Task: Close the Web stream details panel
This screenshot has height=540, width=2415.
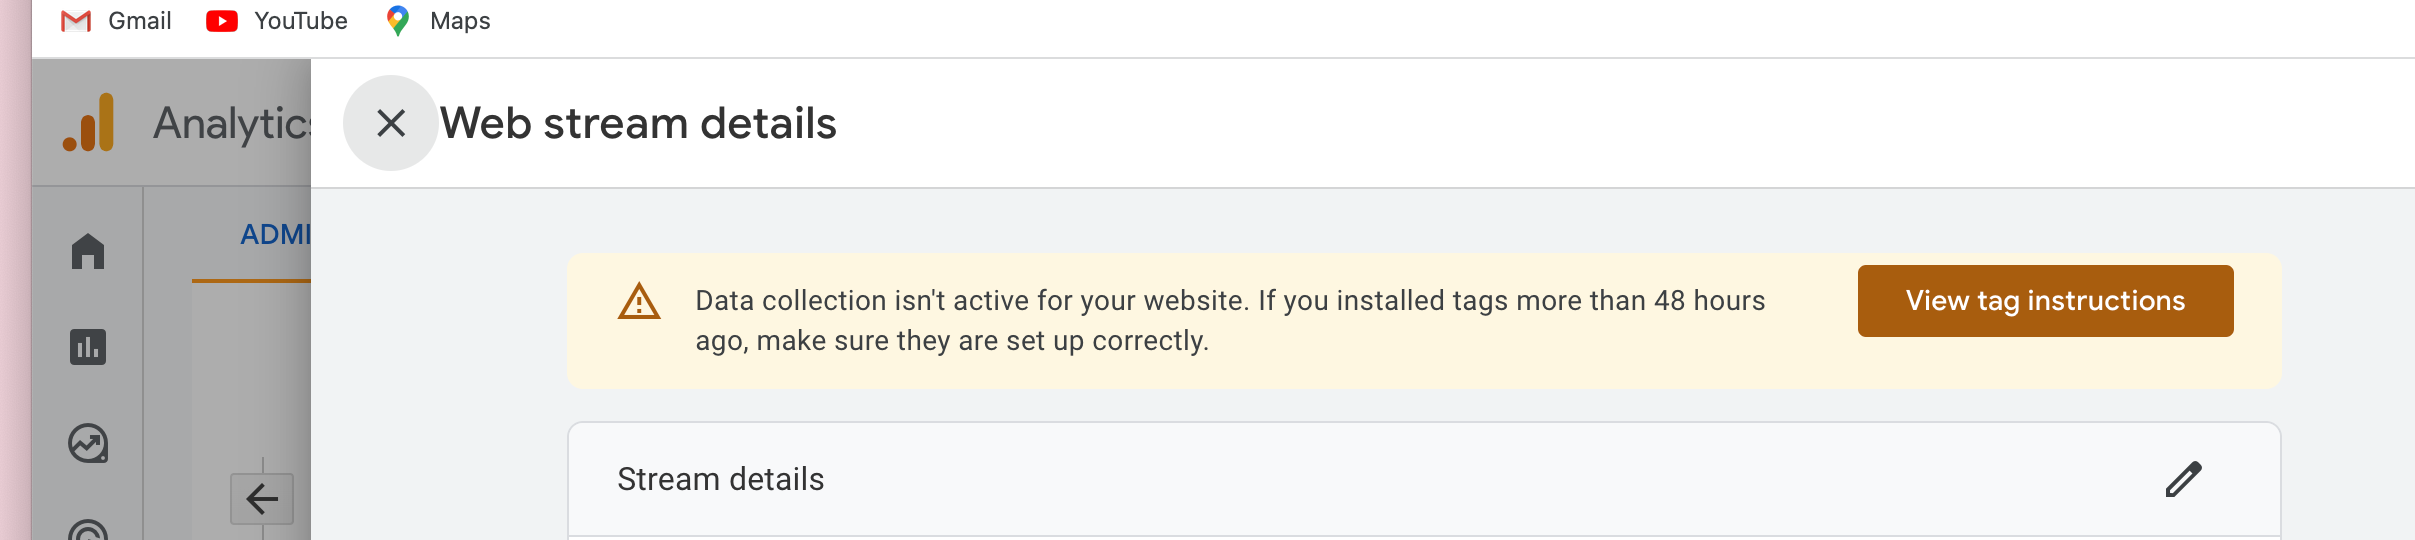Action: (390, 123)
